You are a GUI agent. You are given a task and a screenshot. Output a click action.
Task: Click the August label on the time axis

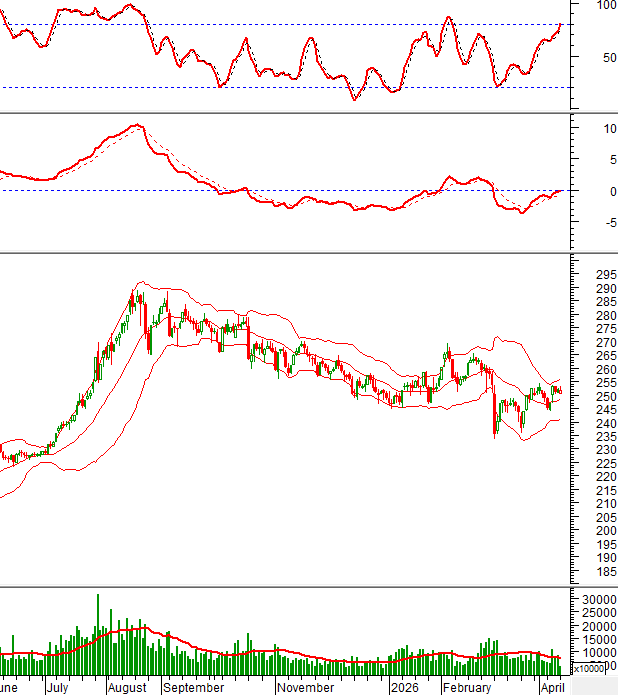click(126, 688)
